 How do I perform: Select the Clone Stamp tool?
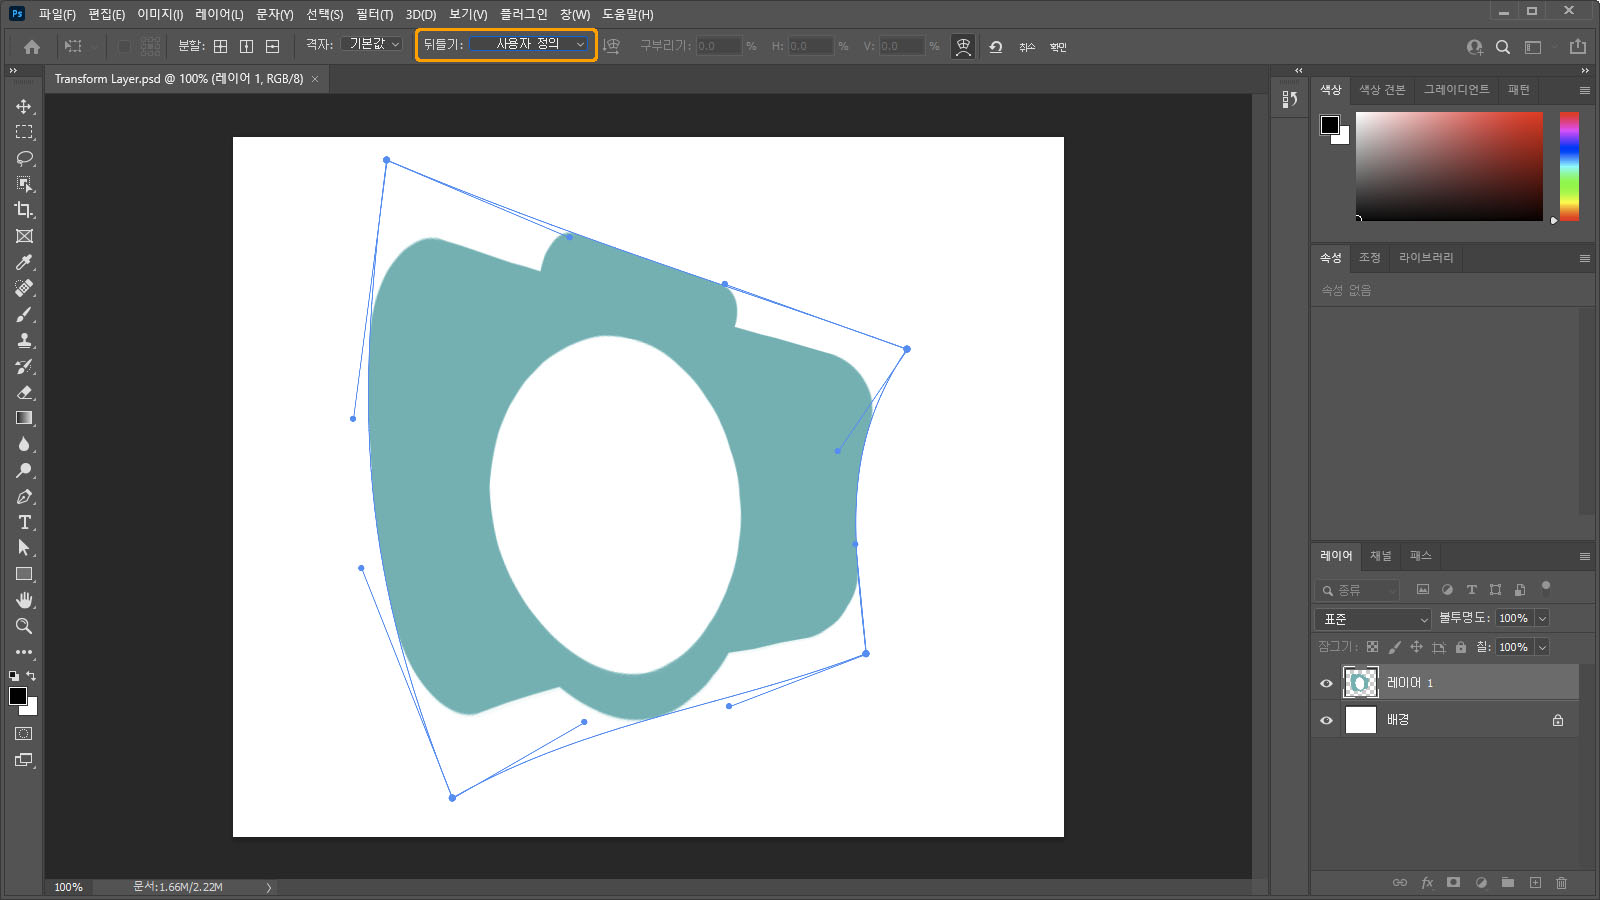point(24,340)
